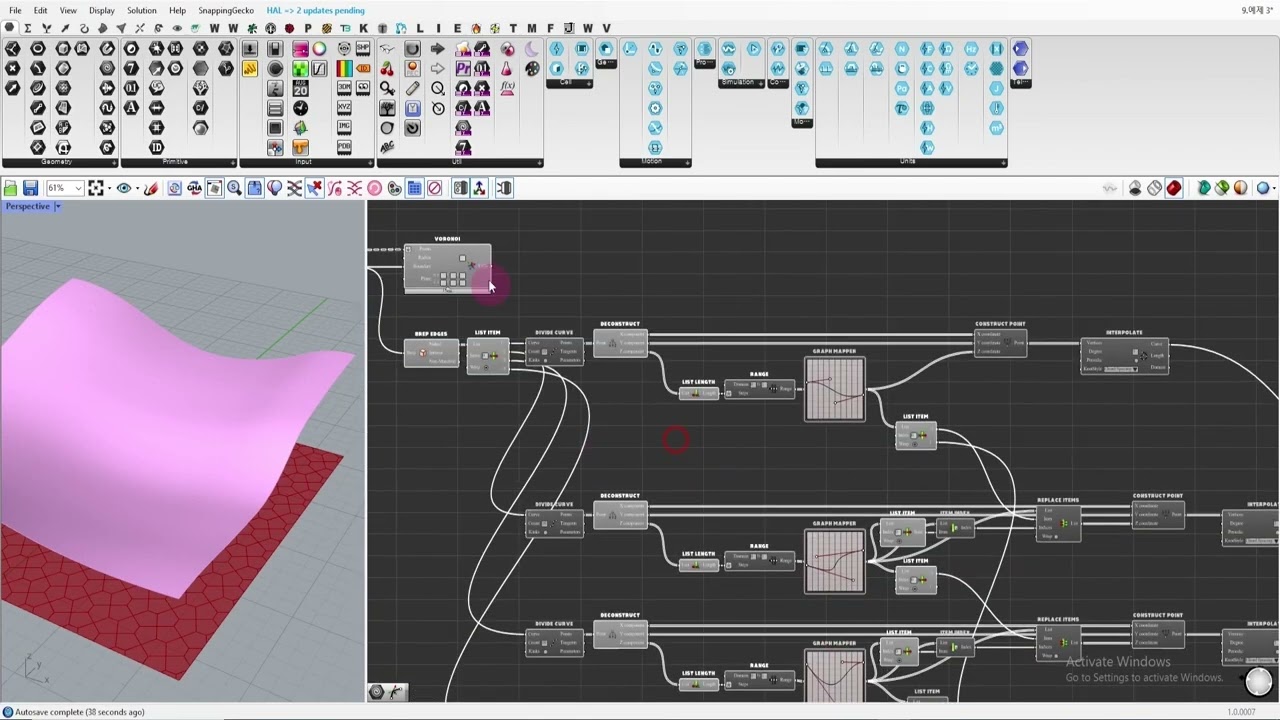Click the GHA assembly toolbar icon
This screenshot has width=1280, height=720.
click(x=194, y=188)
